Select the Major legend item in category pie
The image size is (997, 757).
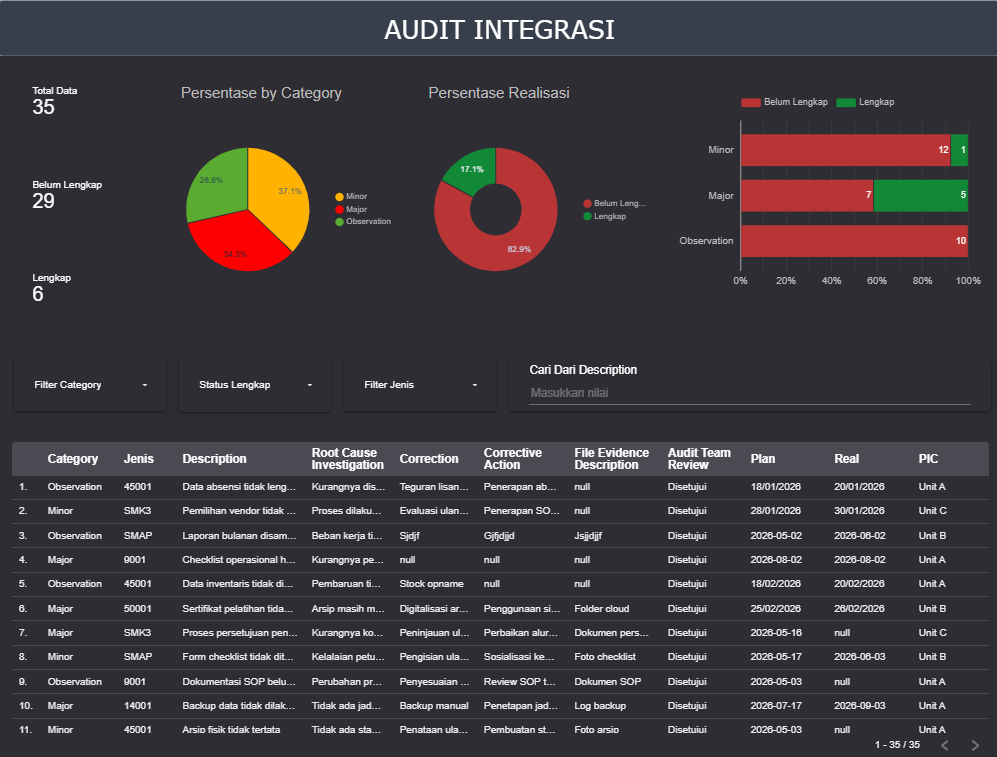click(351, 209)
